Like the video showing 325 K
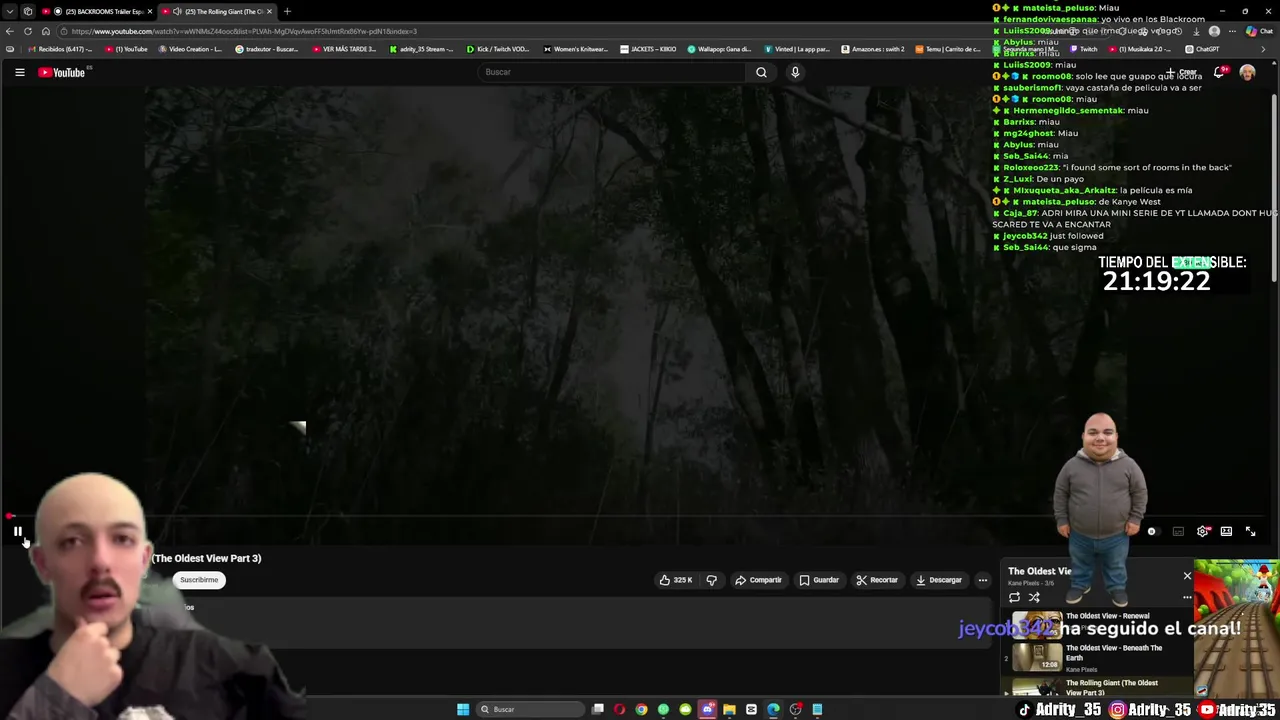Image resolution: width=1280 pixels, height=720 pixels. point(676,580)
